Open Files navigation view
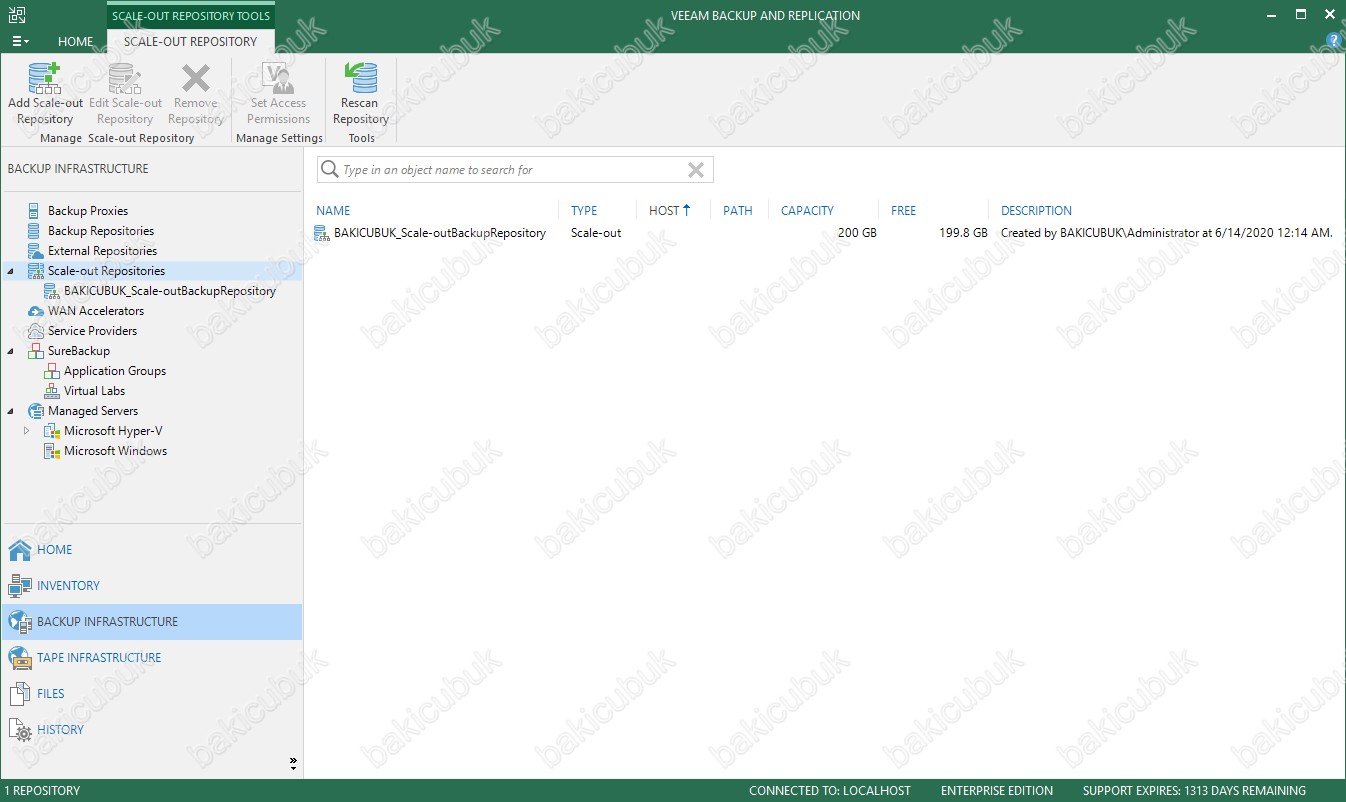The width and height of the screenshot is (1346, 802). 50,694
